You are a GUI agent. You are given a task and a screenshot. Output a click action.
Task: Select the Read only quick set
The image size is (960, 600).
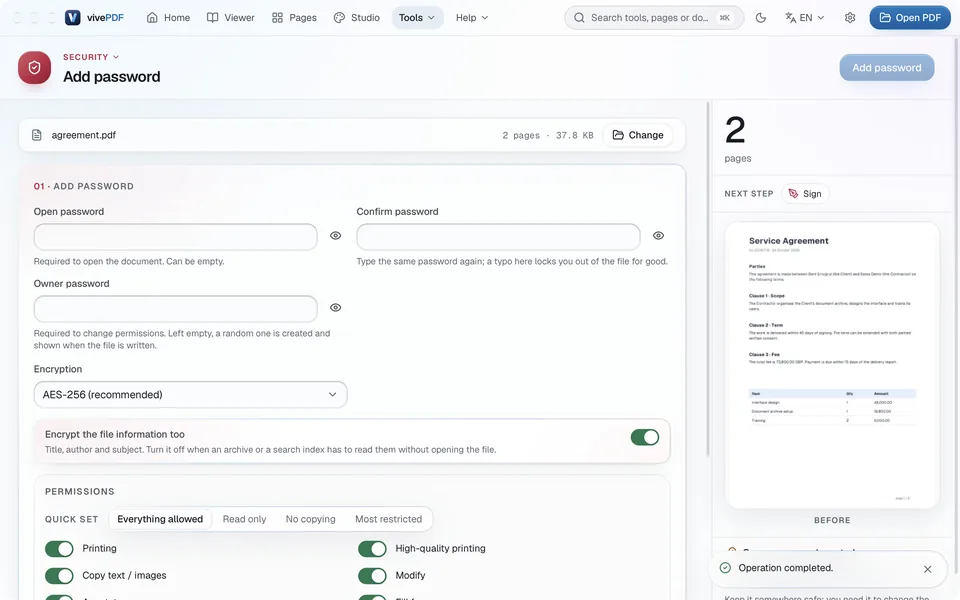tap(244, 519)
